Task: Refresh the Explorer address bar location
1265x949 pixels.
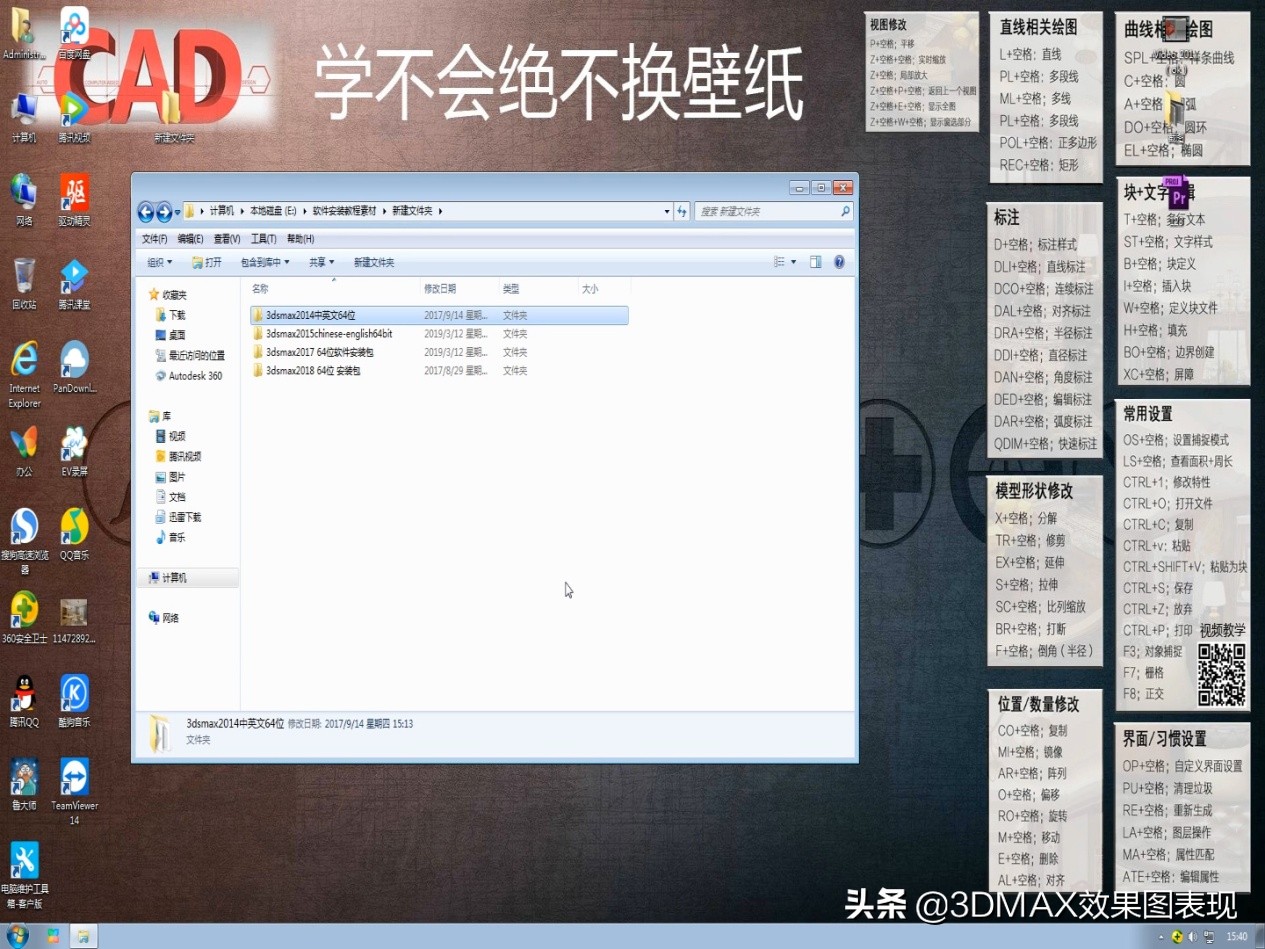Action: [x=682, y=211]
